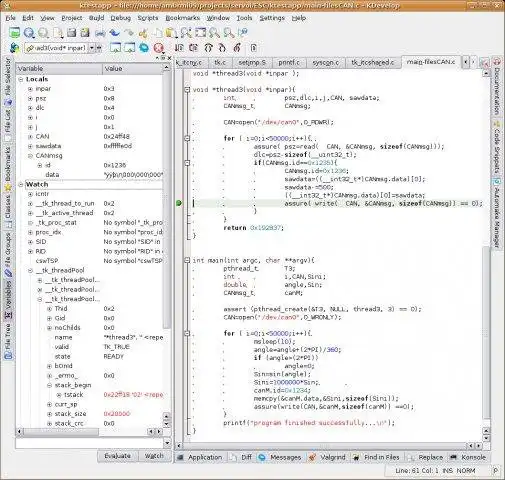Click the editor horizontal scrollbar

tap(326, 445)
